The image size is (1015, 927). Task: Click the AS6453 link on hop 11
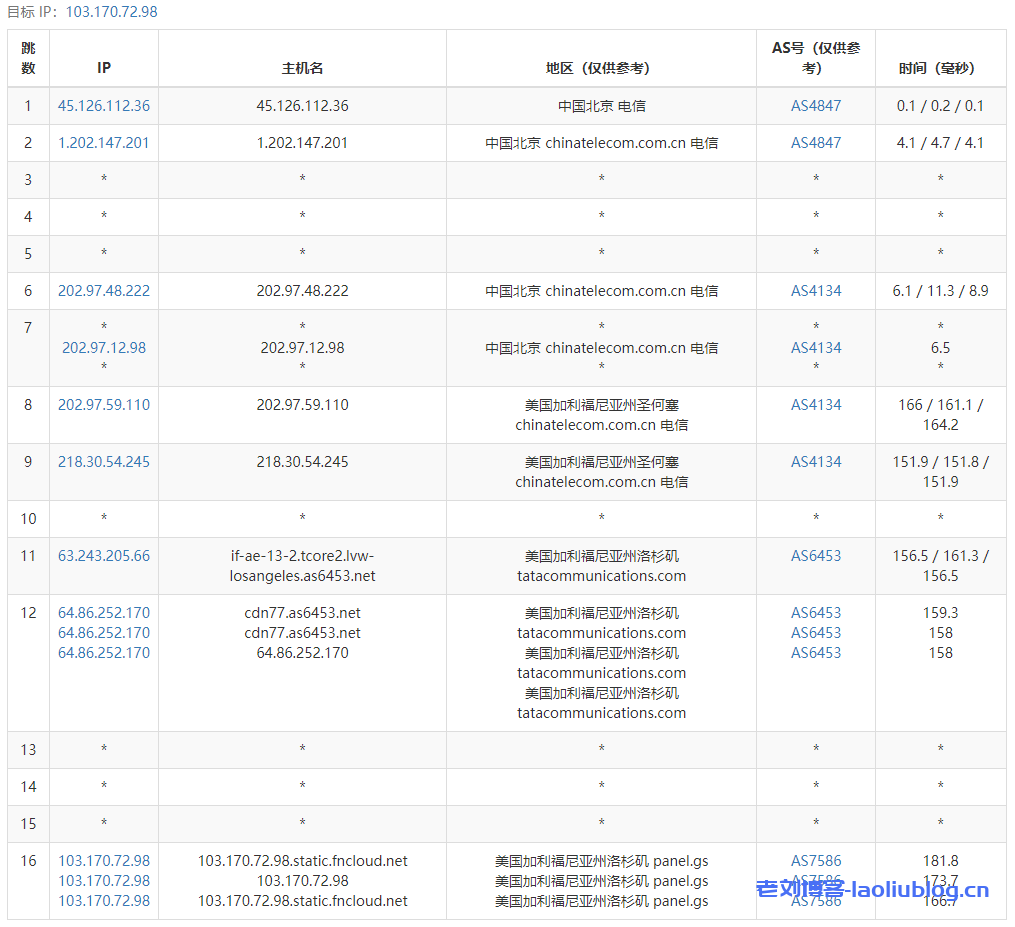pos(815,555)
